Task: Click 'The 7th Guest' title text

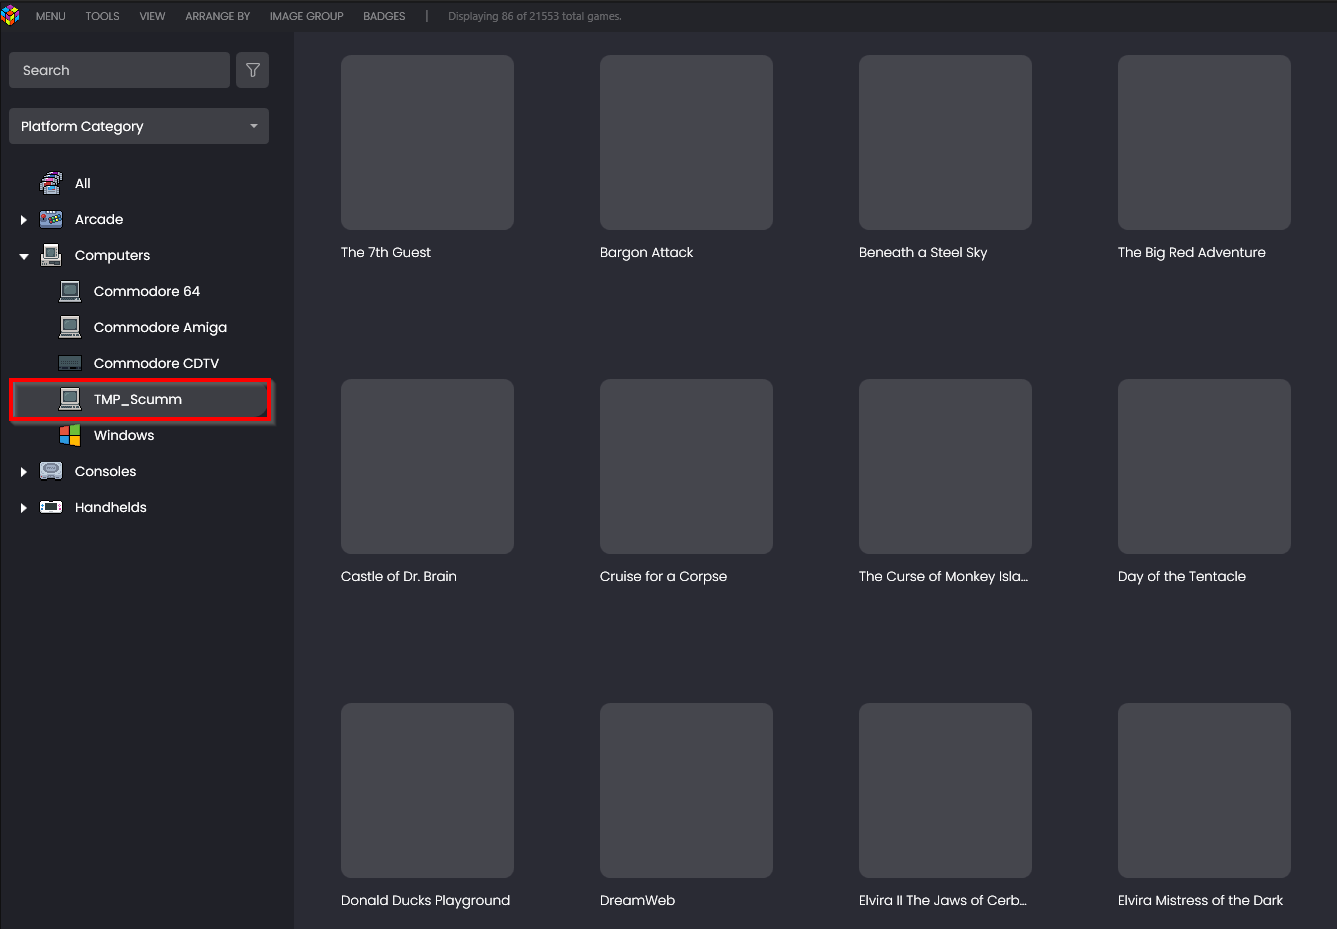Action: (x=385, y=252)
